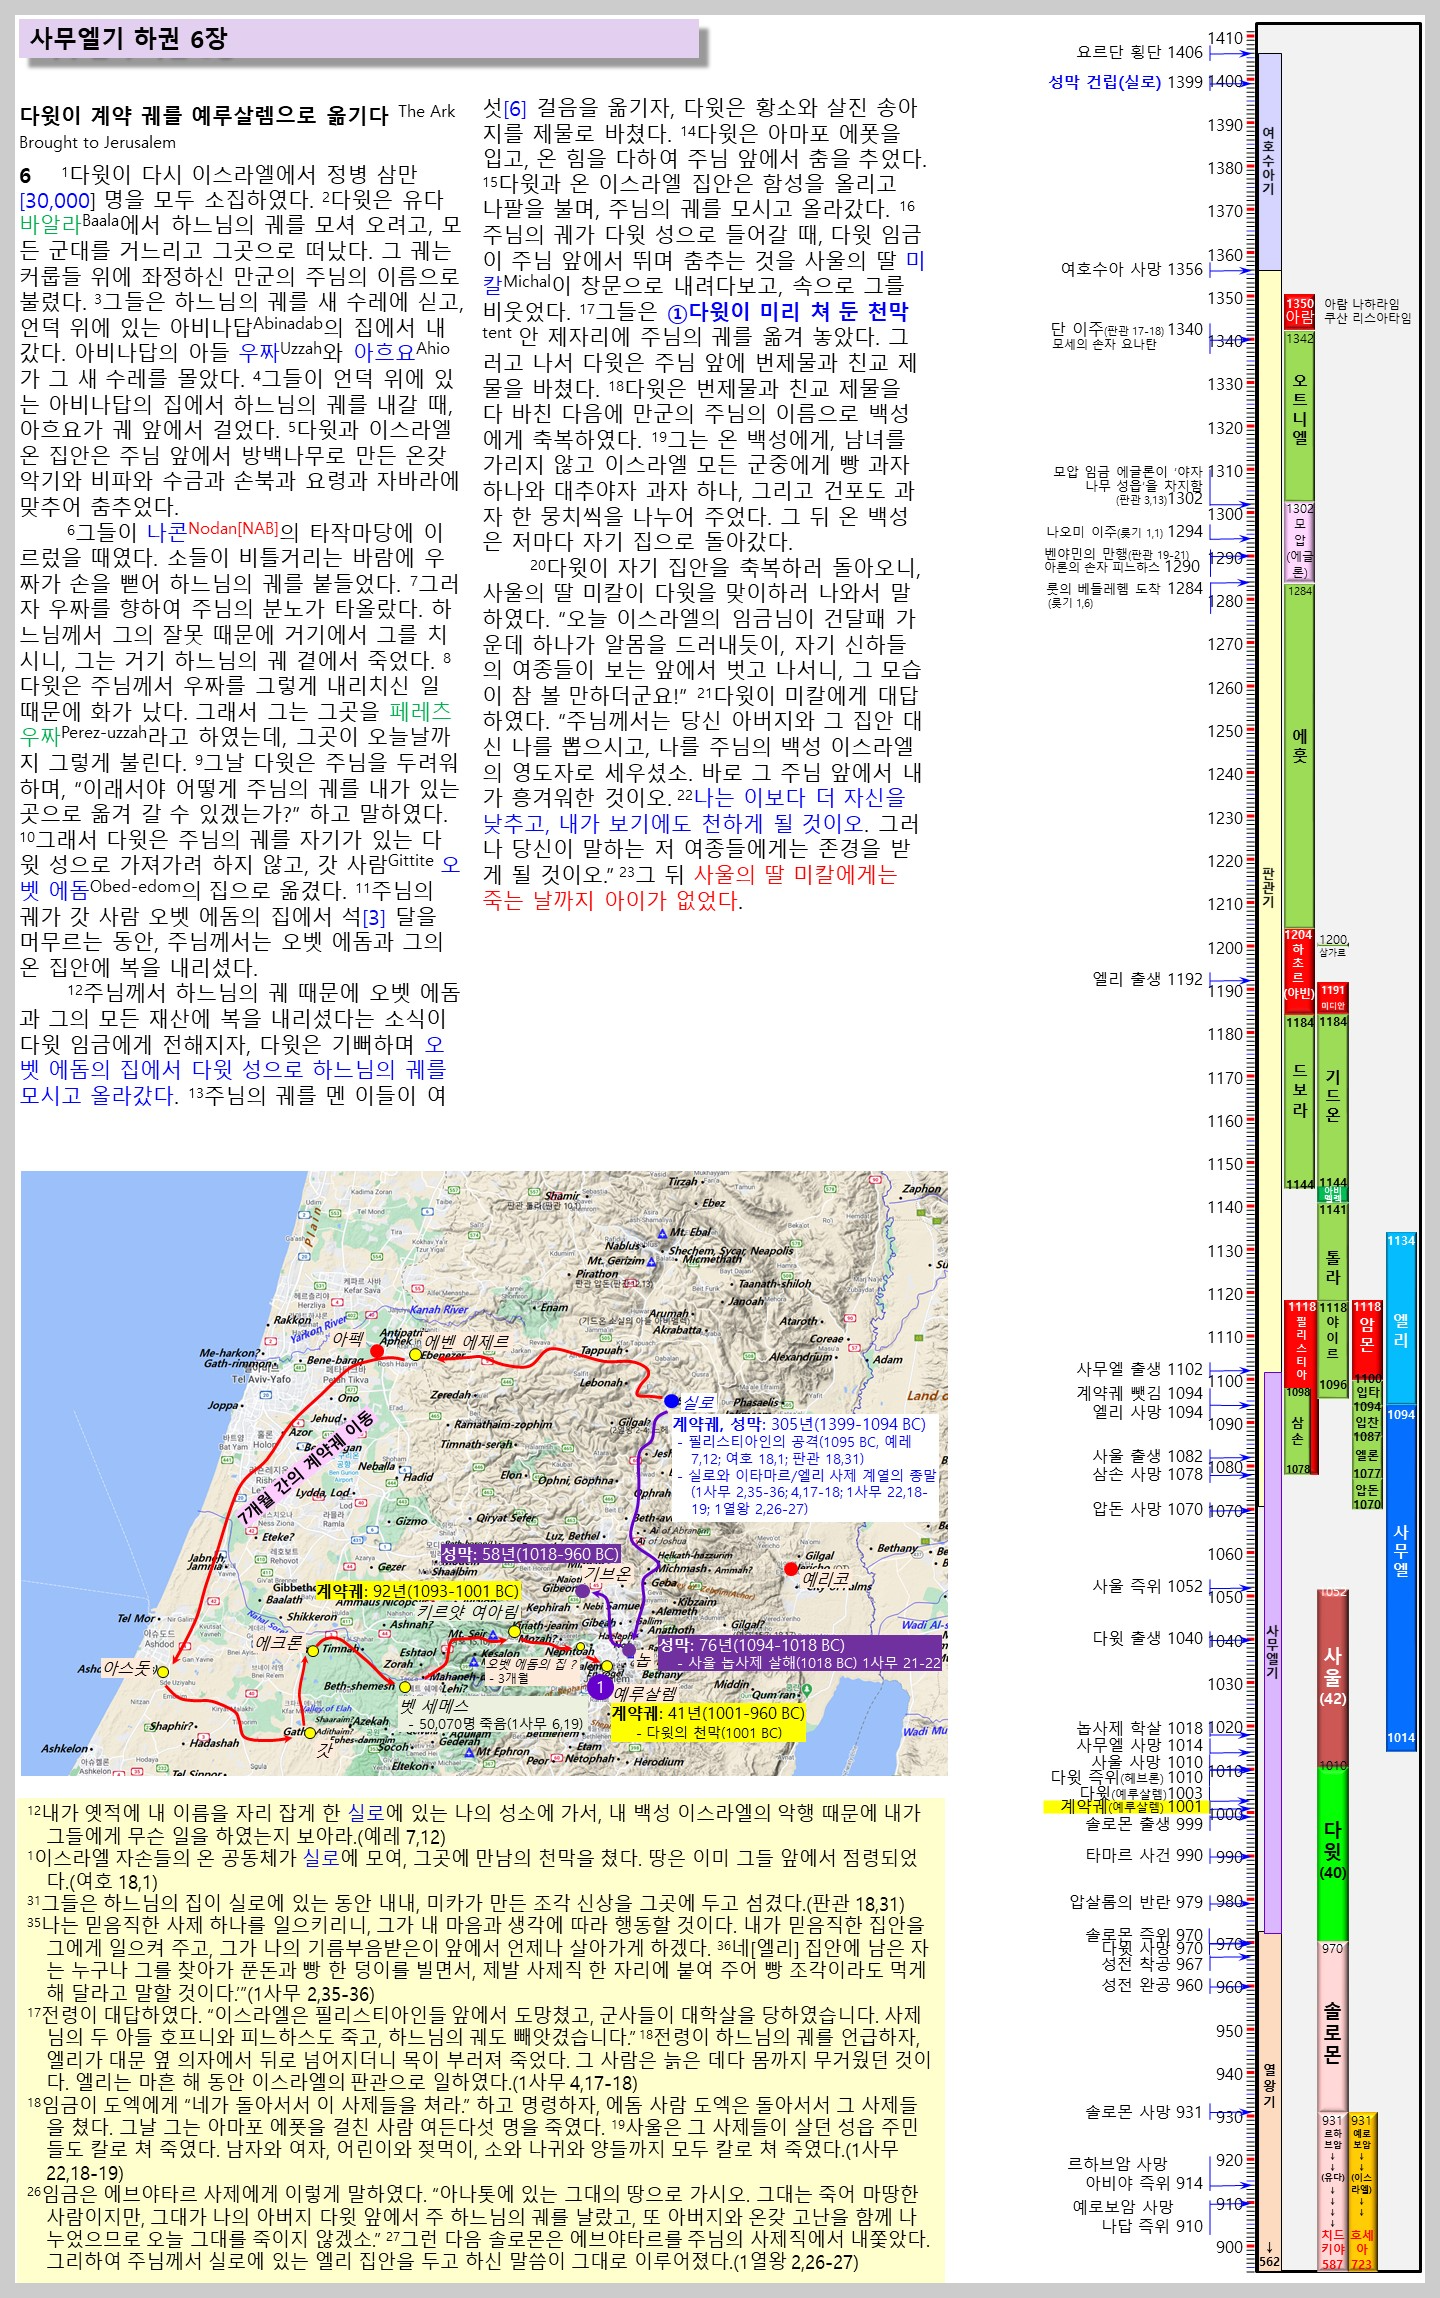
Task: Click the 드보라 timeline bar
Action: (x=1299, y=1100)
